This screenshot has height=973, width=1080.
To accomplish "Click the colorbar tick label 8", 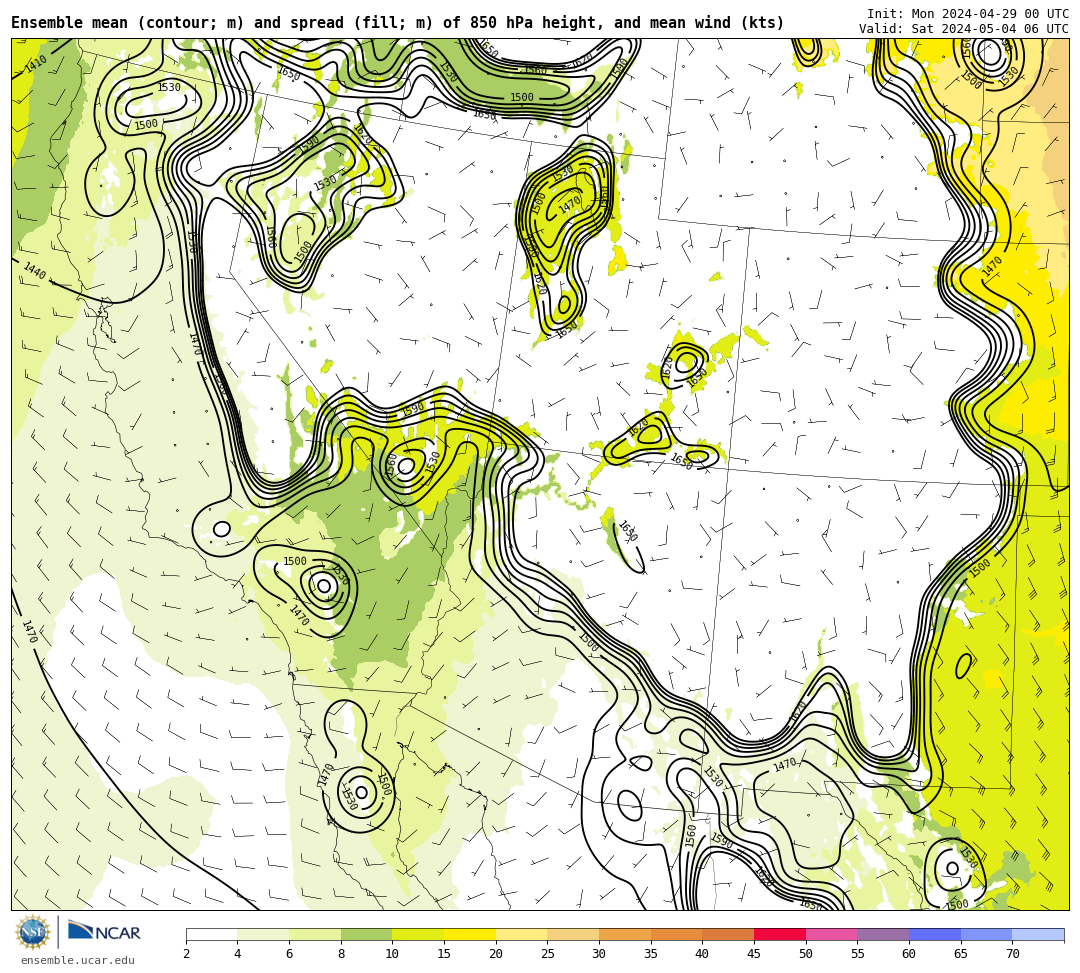I will (341, 954).
